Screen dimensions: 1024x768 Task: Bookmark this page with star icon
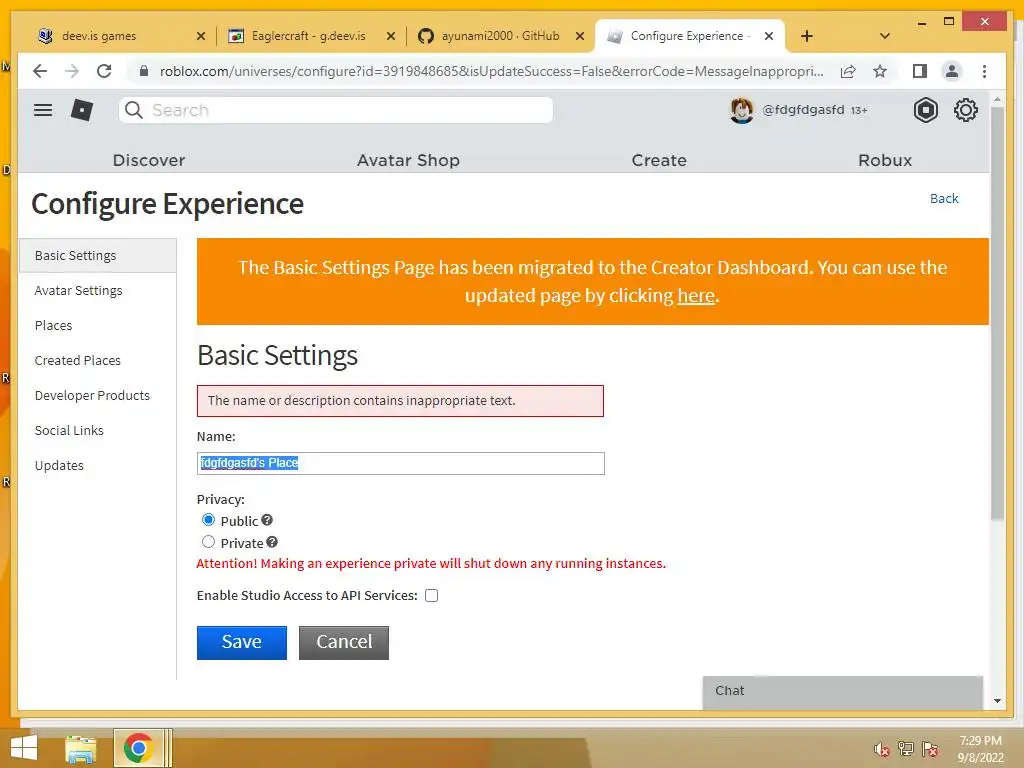pos(880,71)
